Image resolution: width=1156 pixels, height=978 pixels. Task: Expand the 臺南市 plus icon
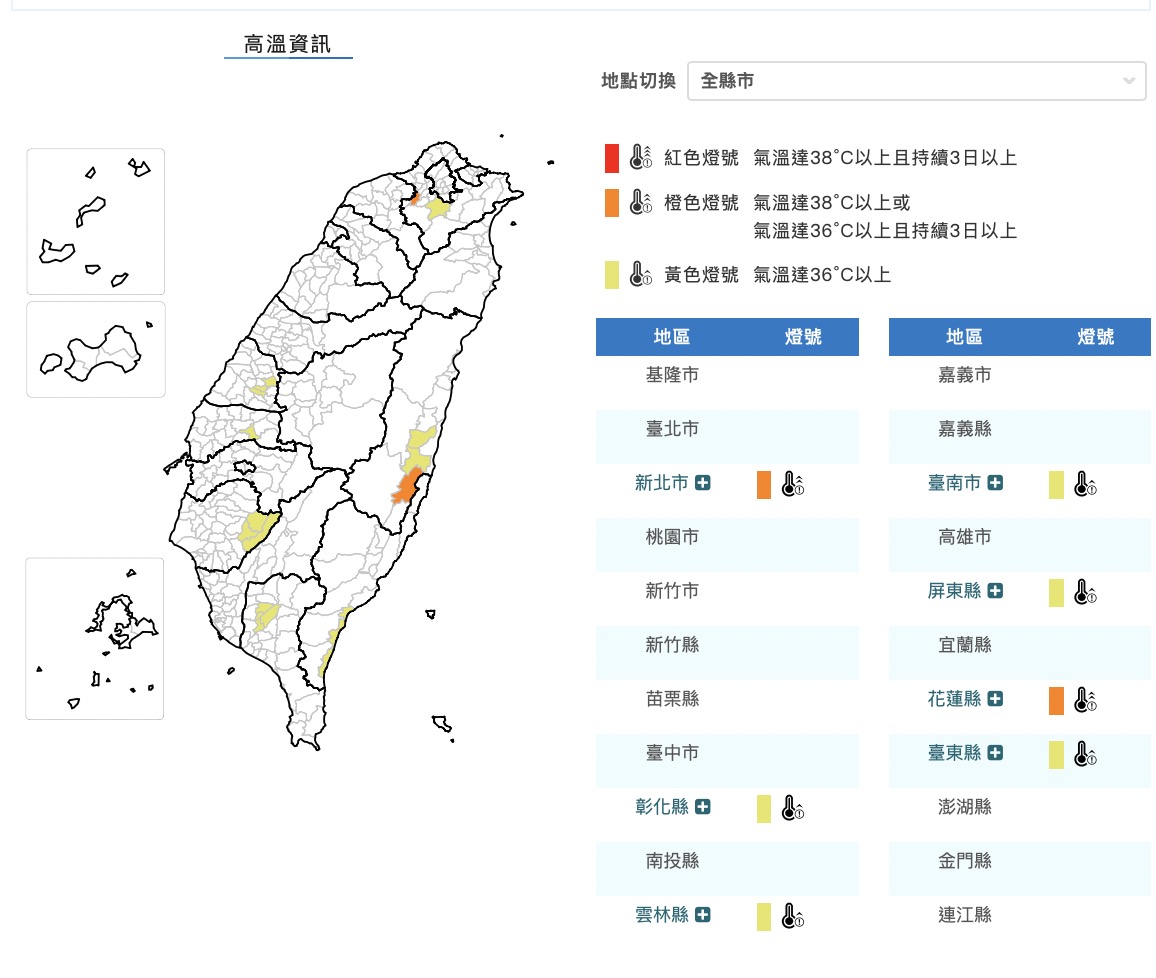995,483
